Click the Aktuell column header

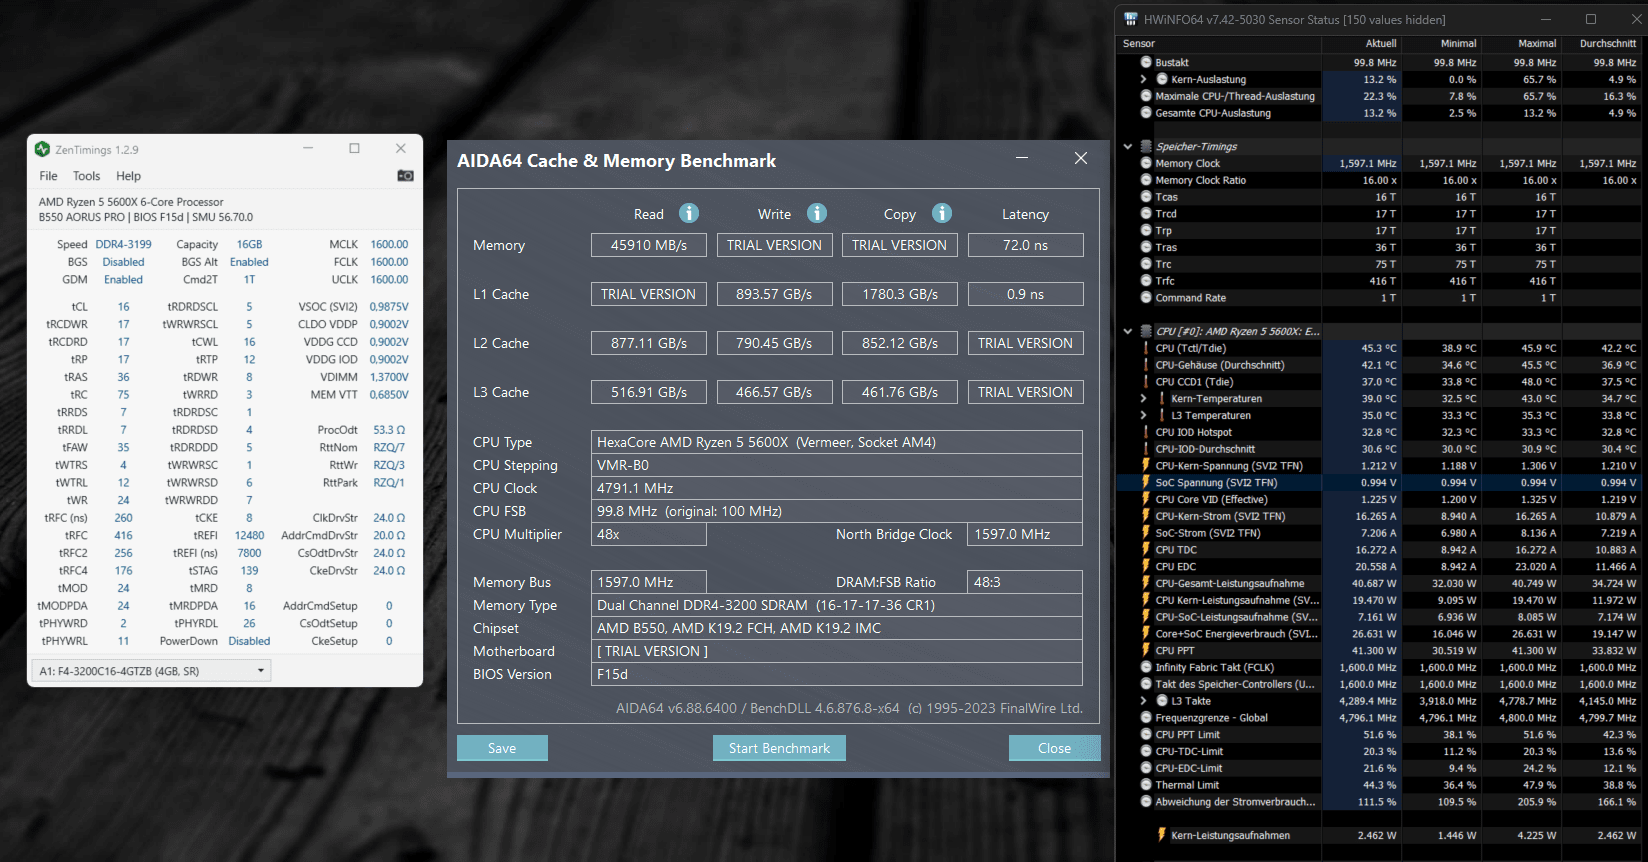click(x=1381, y=43)
